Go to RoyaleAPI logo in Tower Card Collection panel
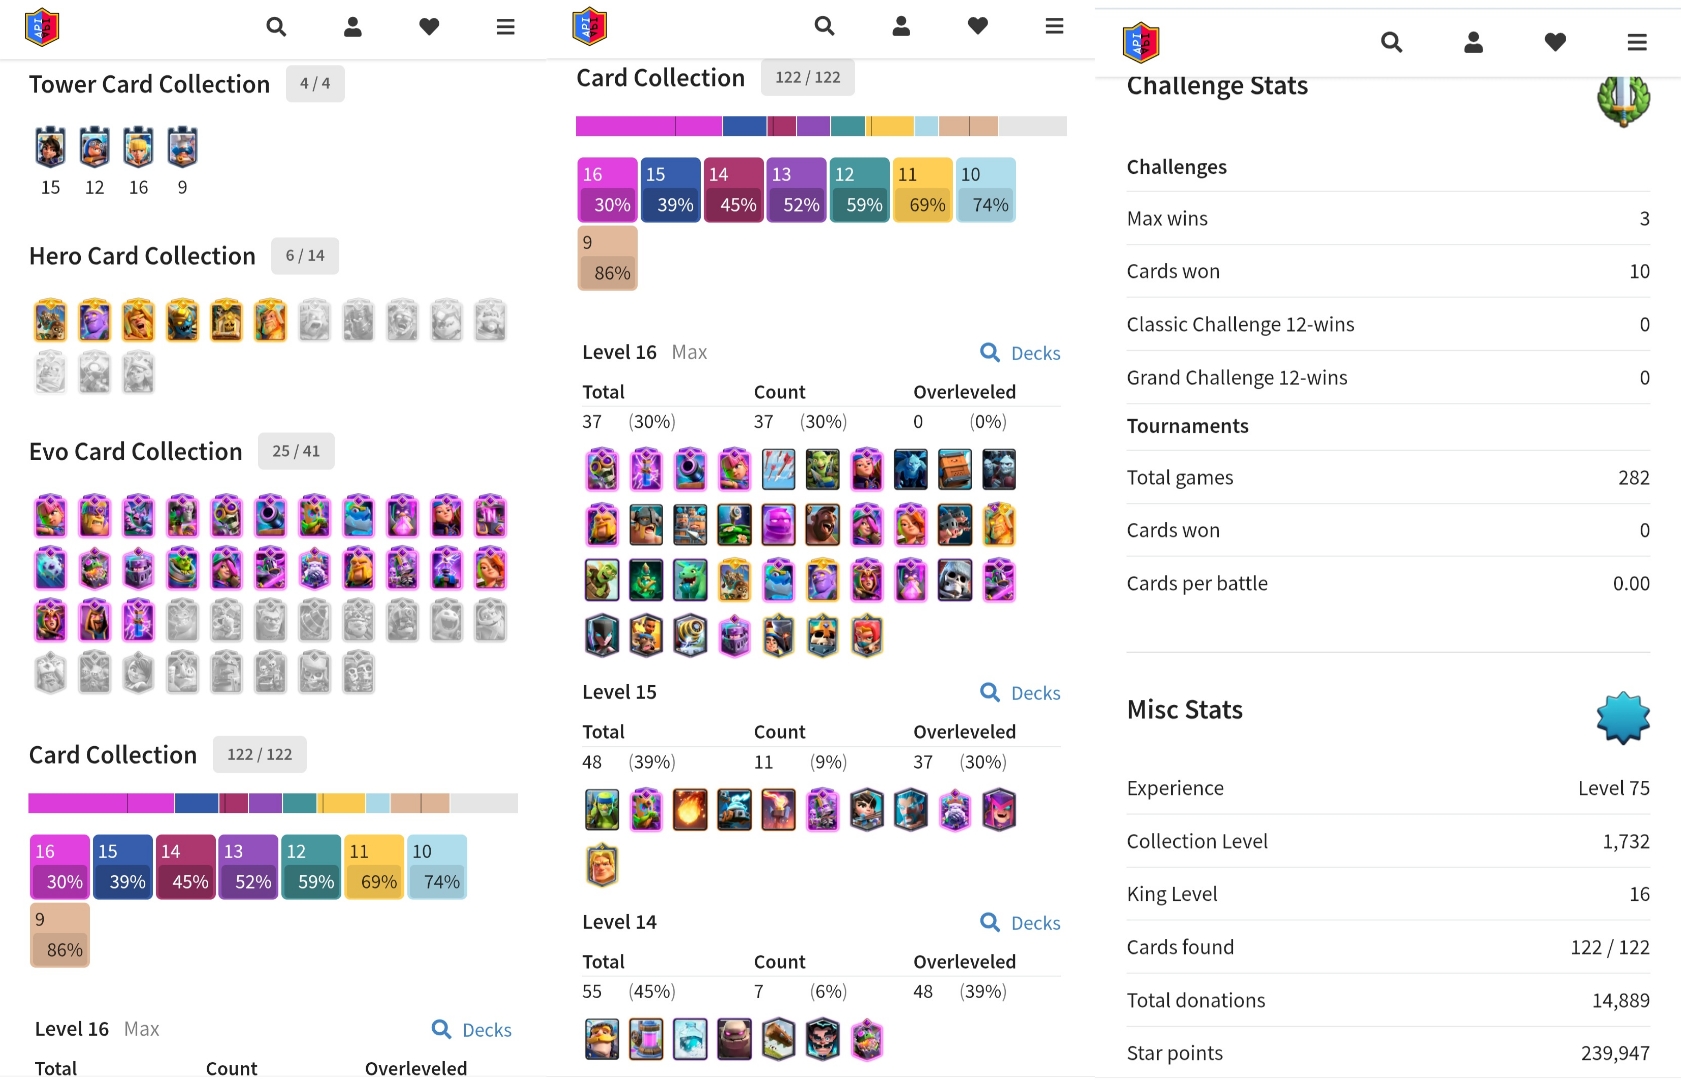This screenshot has height=1080, width=1681. [42, 27]
